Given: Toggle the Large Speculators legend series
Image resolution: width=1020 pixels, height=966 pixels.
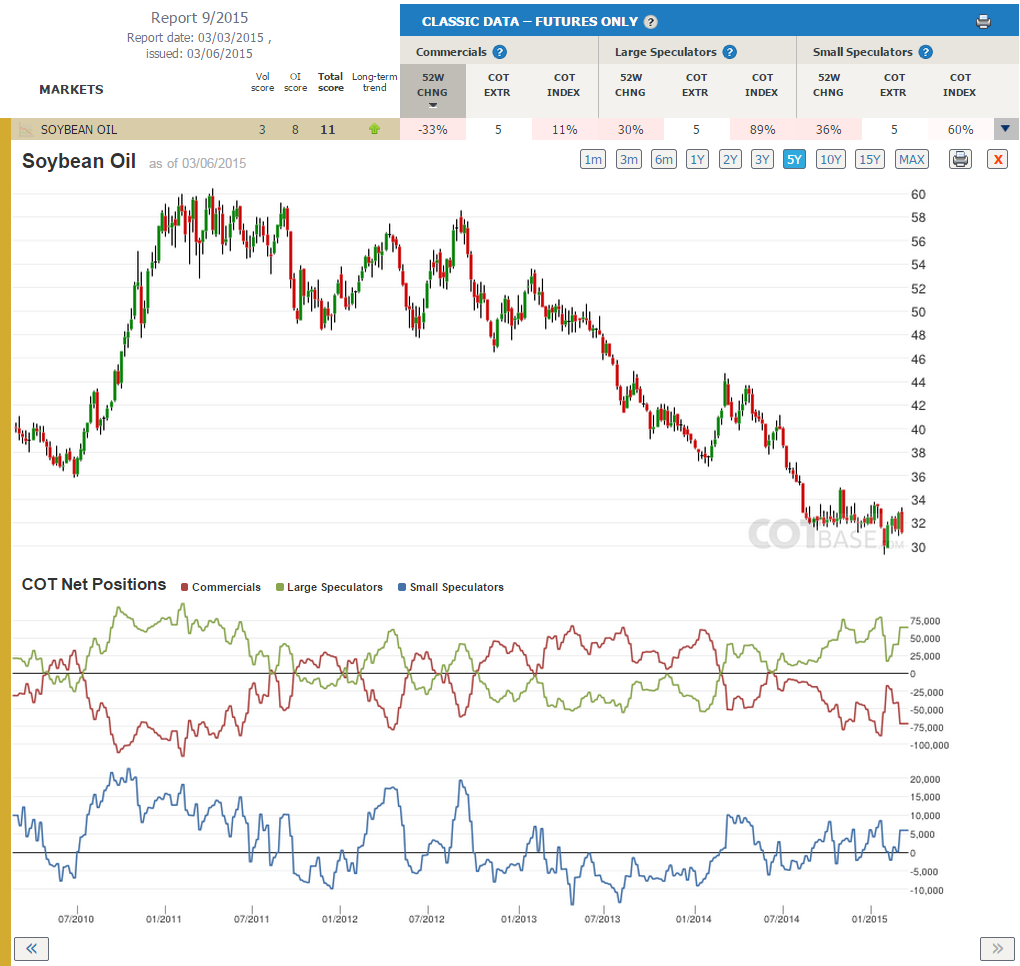Looking at the screenshot, I should coord(329,587).
